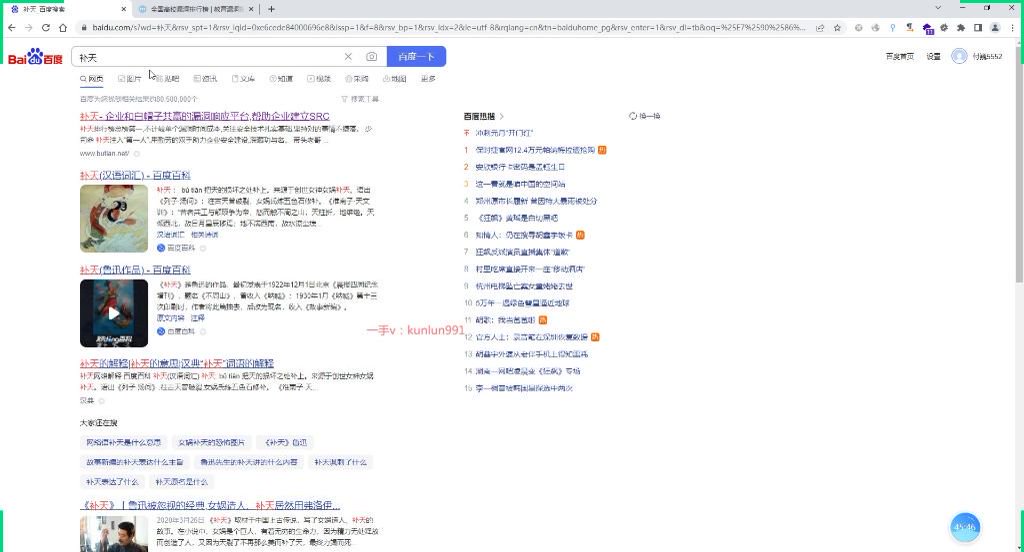Select the 地图 search tab

point(394,78)
